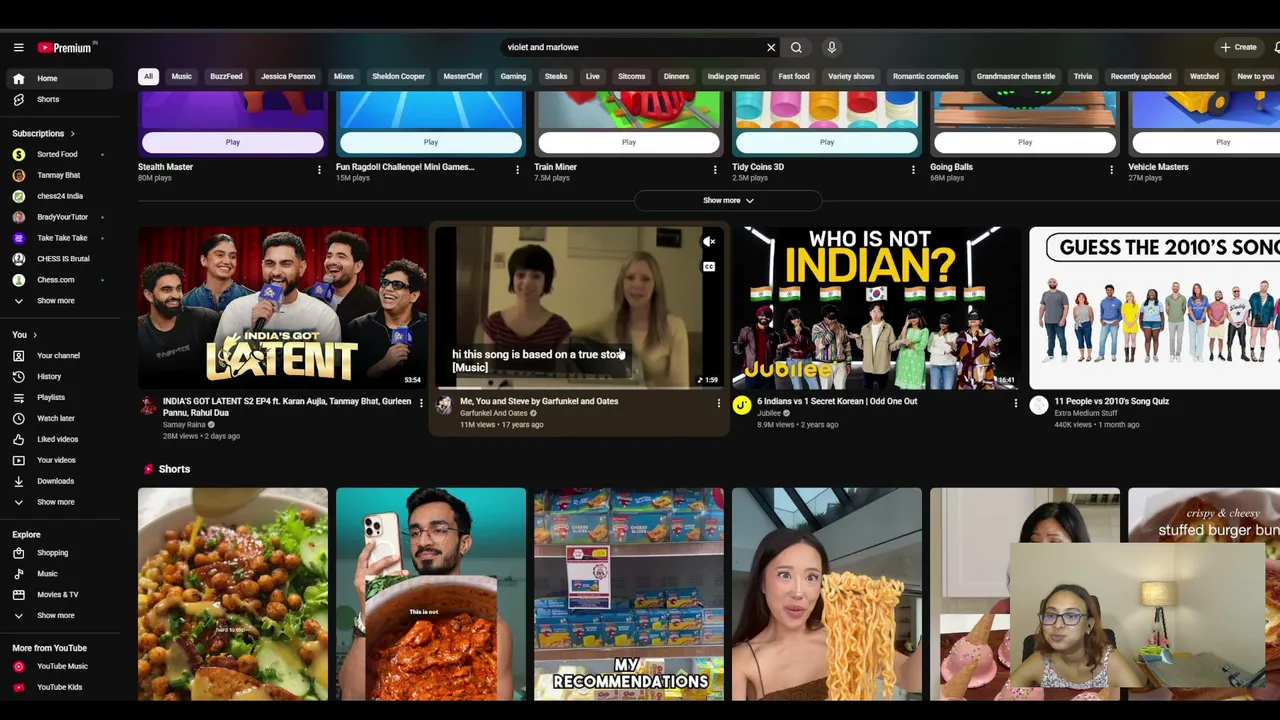
Task: Open YouTube Kids app link
Action: [x=60, y=687]
